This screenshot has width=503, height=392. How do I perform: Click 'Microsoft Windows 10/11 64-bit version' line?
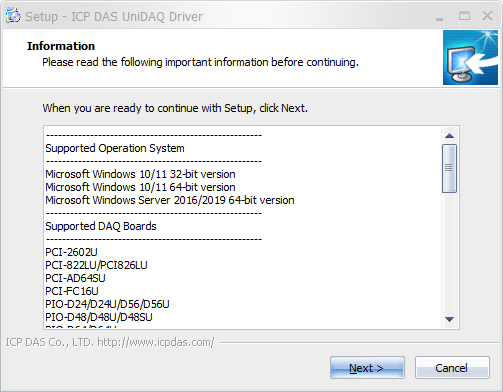(140, 187)
